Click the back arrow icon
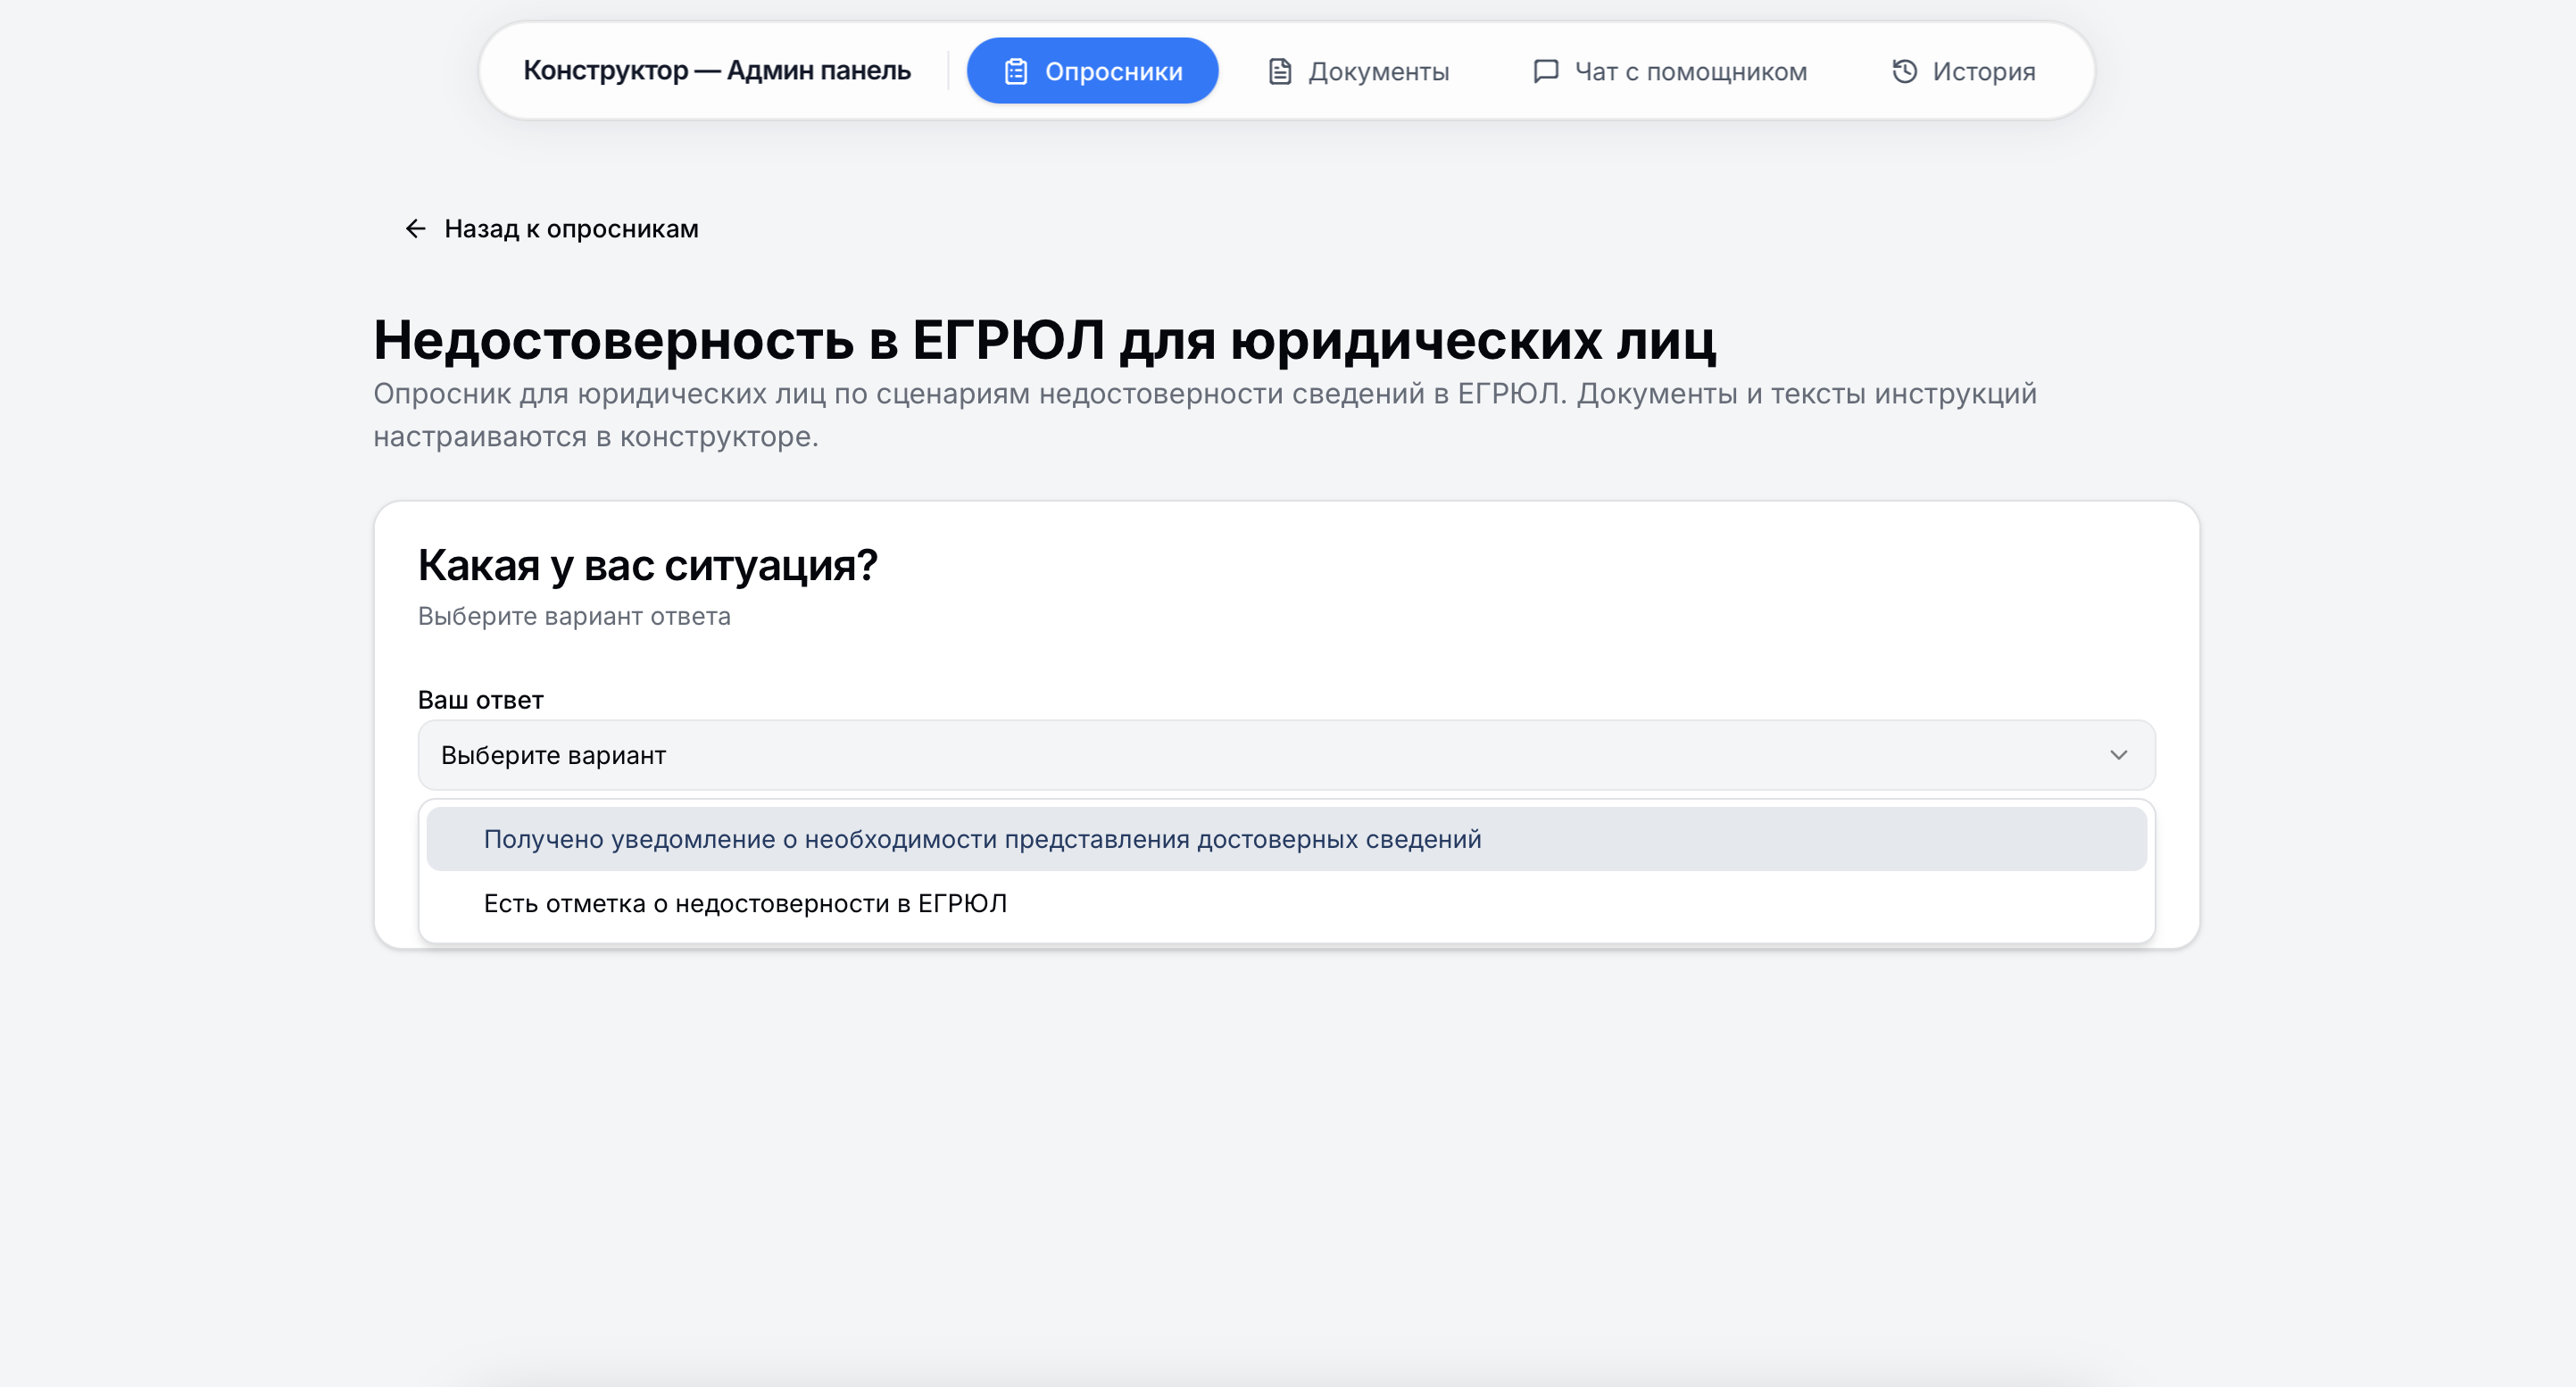 416,229
